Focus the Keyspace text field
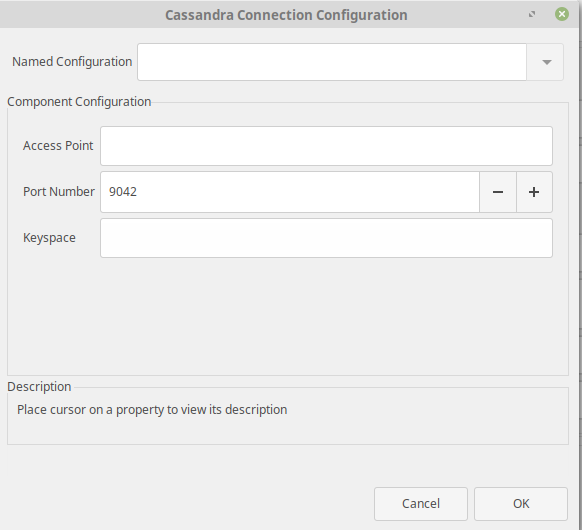The image size is (582, 530). 326,238
